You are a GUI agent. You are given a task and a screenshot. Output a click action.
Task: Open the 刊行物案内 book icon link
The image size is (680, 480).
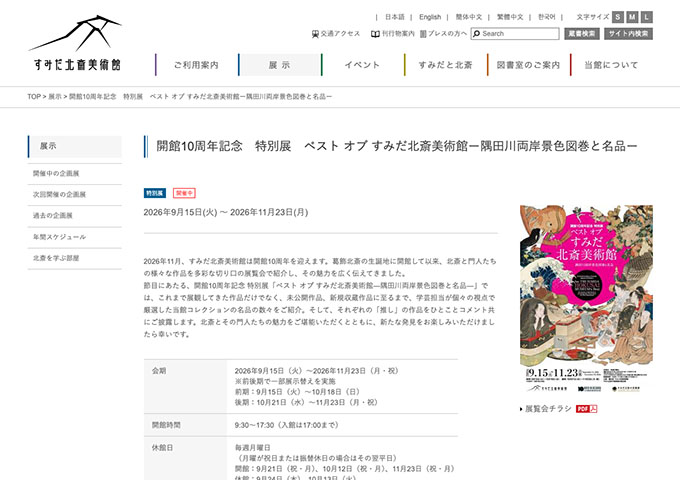pyautogui.click(x=392, y=34)
